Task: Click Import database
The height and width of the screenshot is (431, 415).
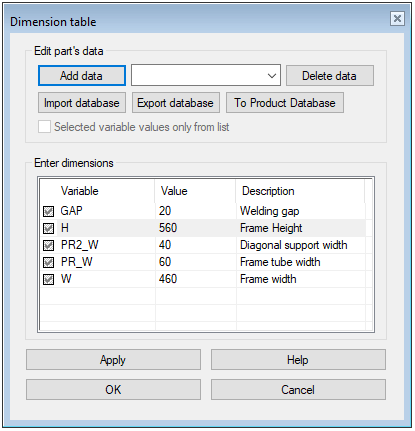Action: [x=82, y=103]
